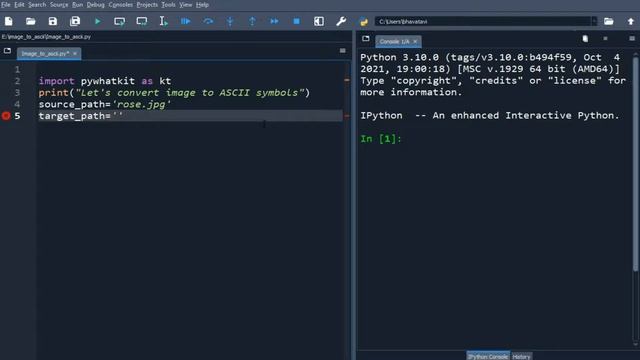Click the In [1]: console prompt
Viewport: 640px width, 360px height.
pyautogui.click(x=381, y=139)
